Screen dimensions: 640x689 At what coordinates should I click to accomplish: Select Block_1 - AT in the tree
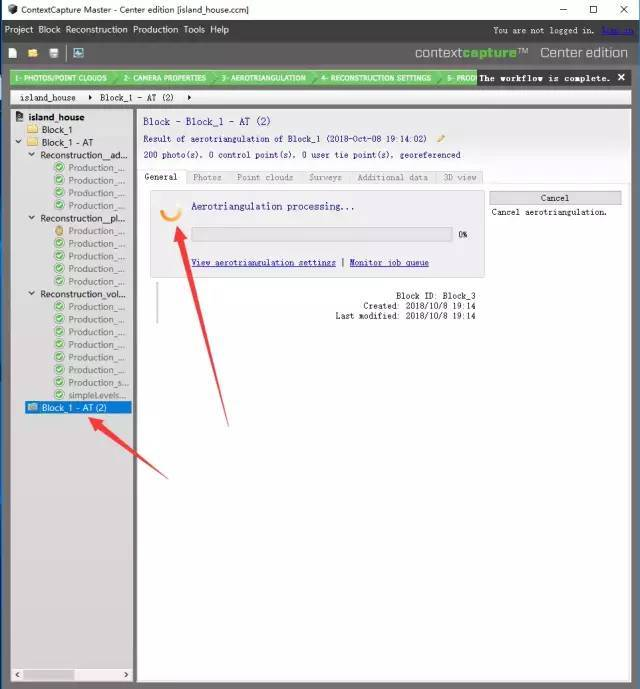point(67,142)
